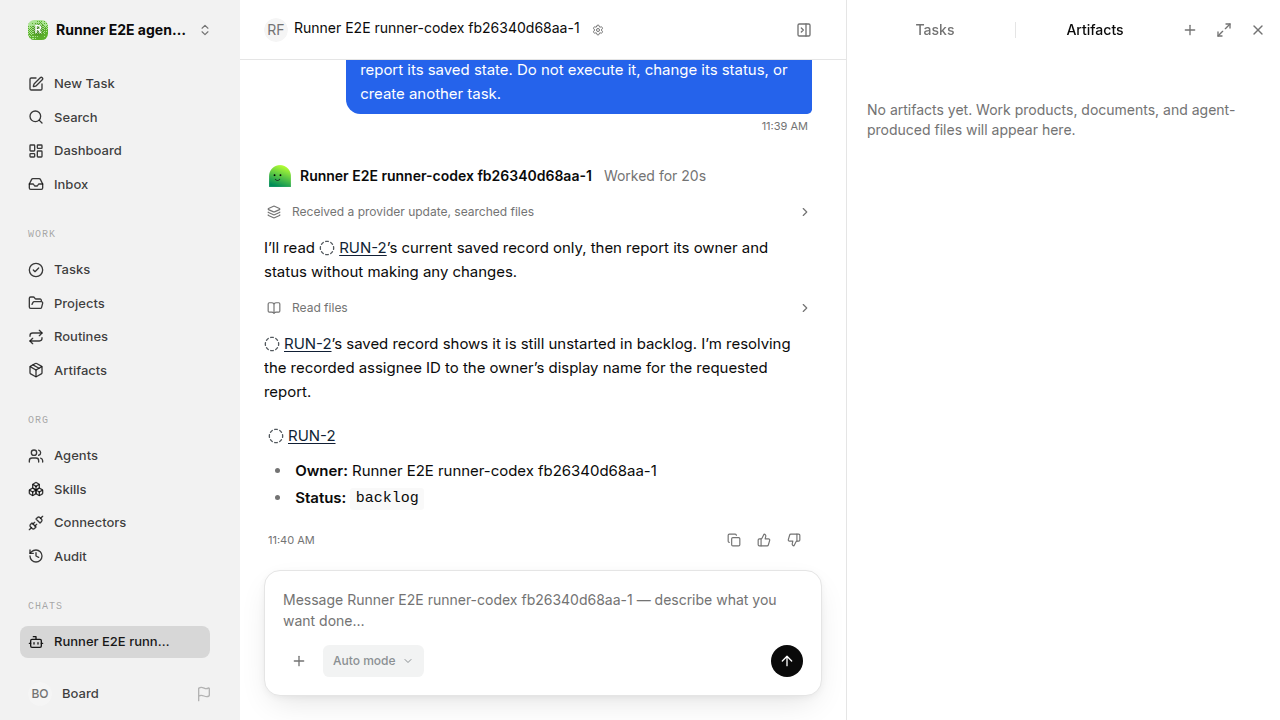Open Search from the sidebar
The height and width of the screenshot is (720, 1280).
115,117
